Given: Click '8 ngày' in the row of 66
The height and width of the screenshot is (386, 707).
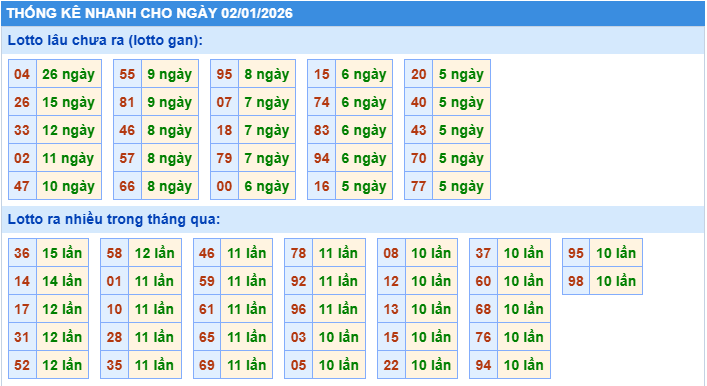Looking at the screenshot, I should [170, 186].
